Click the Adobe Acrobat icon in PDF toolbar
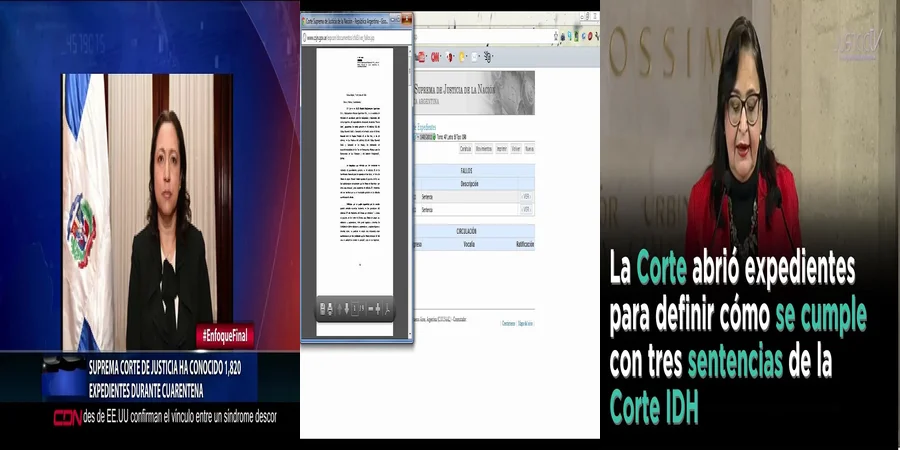The width and height of the screenshot is (900, 450). [387, 309]
